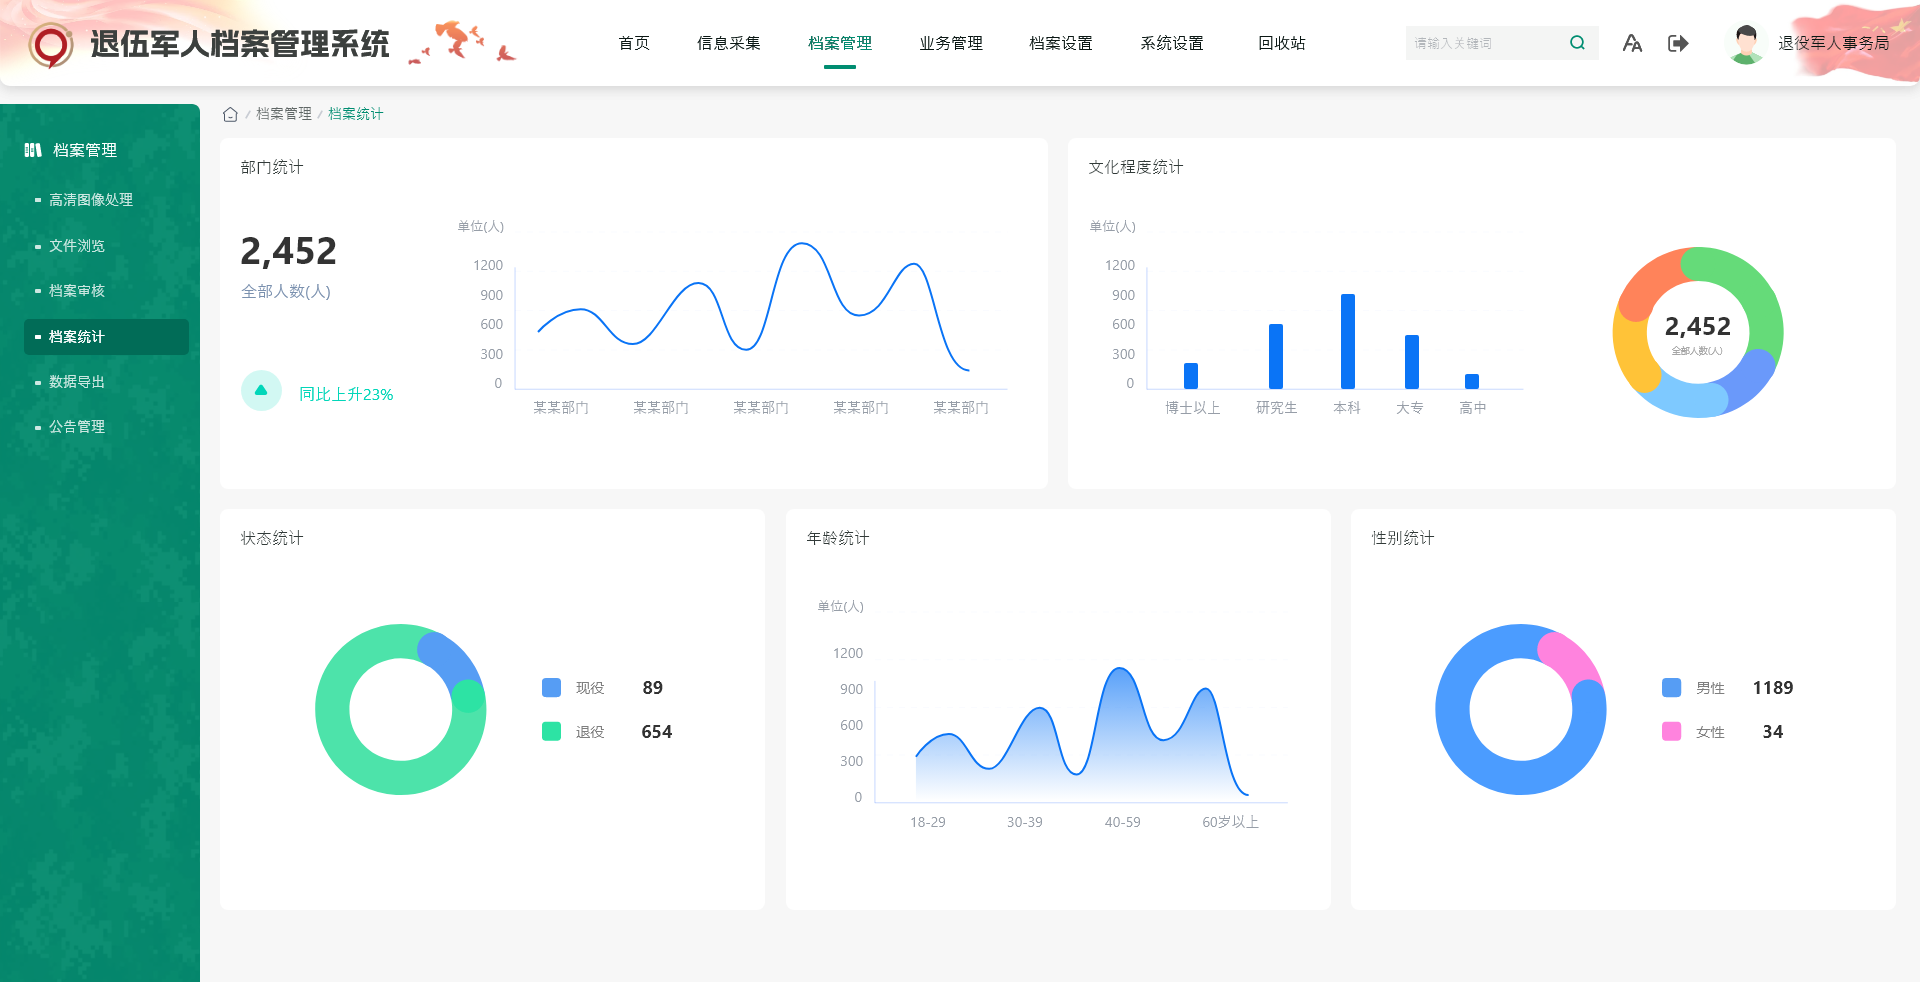Focus the keyword search input field
Viewport: 1920px width, 982px height.
click(x=1483, y=43)
